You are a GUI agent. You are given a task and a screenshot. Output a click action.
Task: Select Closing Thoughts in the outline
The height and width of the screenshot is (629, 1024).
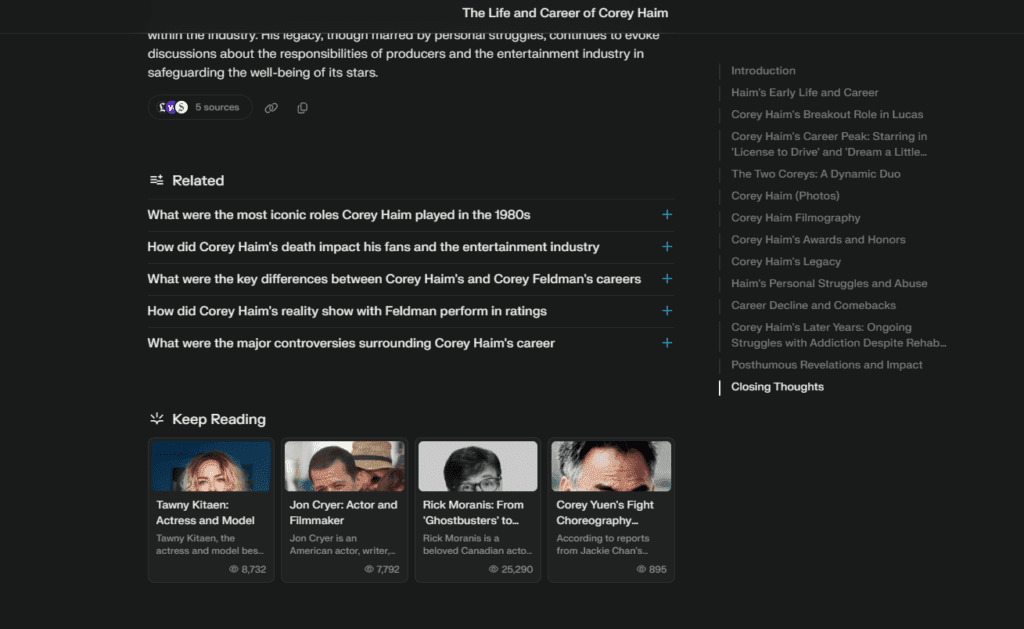pos(777,387)
